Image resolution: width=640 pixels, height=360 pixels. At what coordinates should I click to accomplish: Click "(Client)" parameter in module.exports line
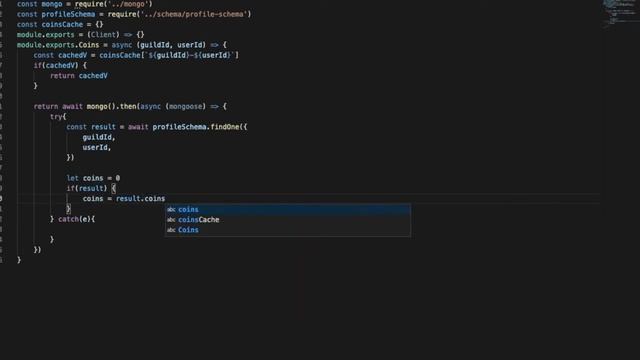coord(103,35)
